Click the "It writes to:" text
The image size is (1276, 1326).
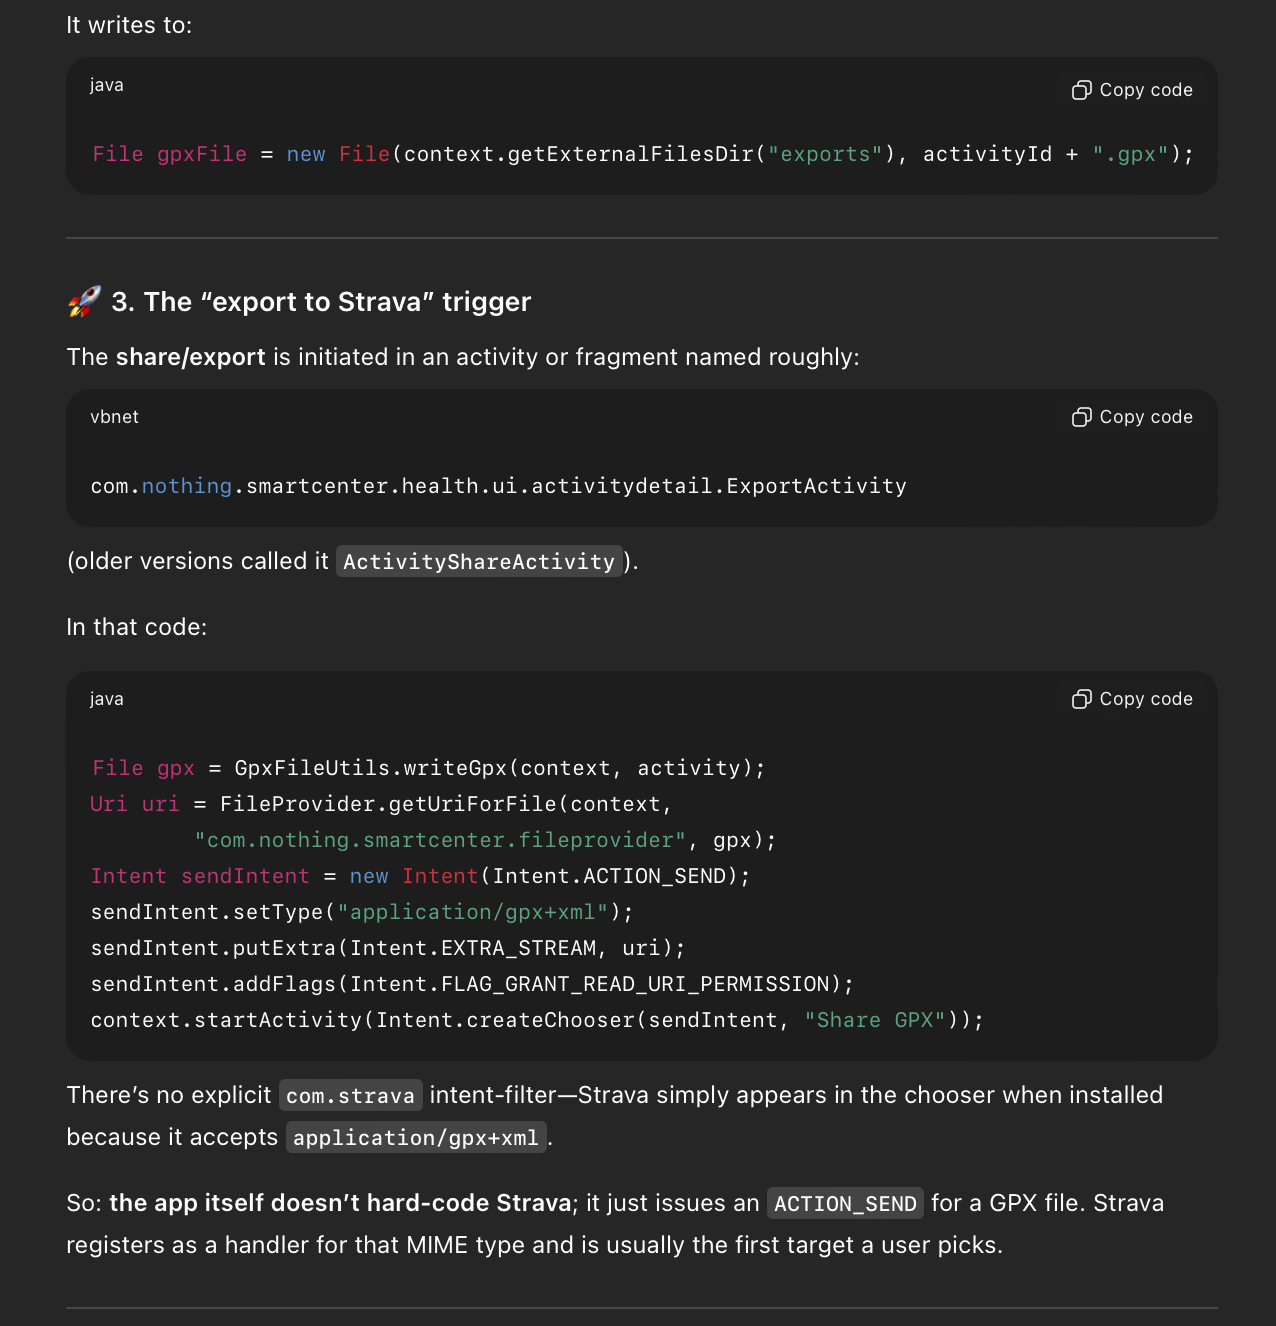click(129, 25)
